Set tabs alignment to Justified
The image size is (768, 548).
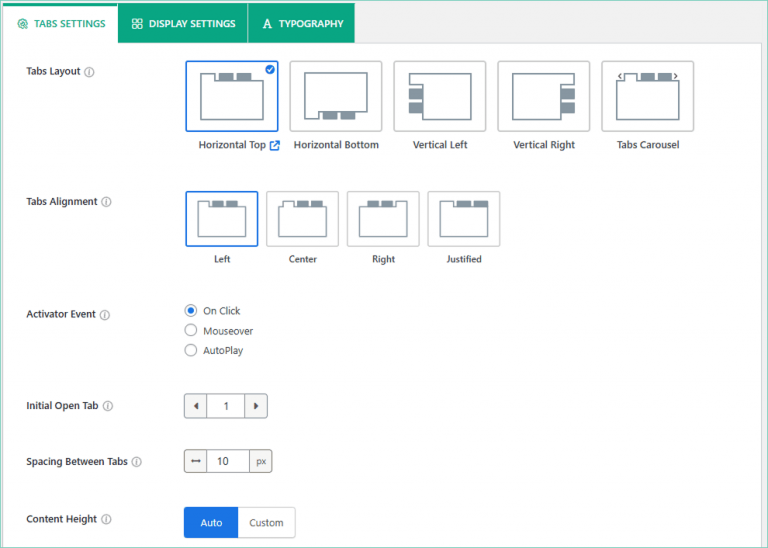[464, 219]
